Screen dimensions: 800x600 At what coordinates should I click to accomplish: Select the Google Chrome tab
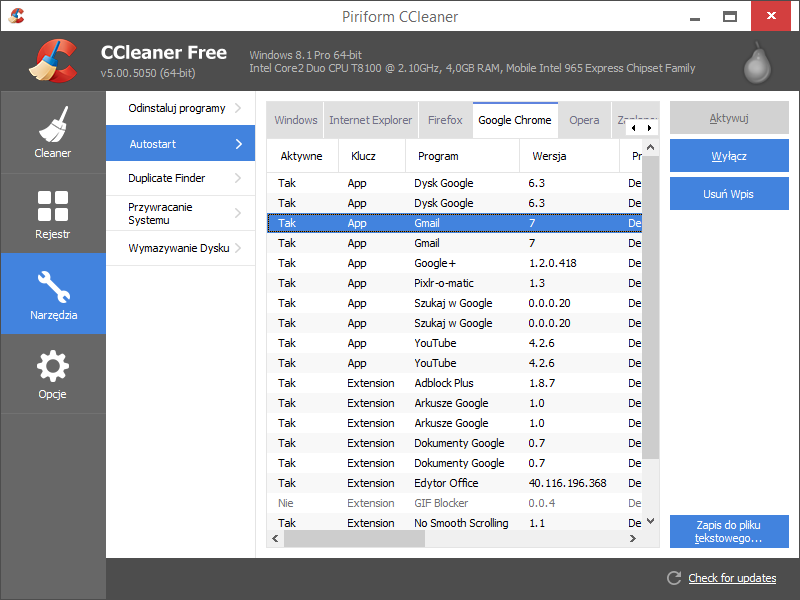(515, 120)
